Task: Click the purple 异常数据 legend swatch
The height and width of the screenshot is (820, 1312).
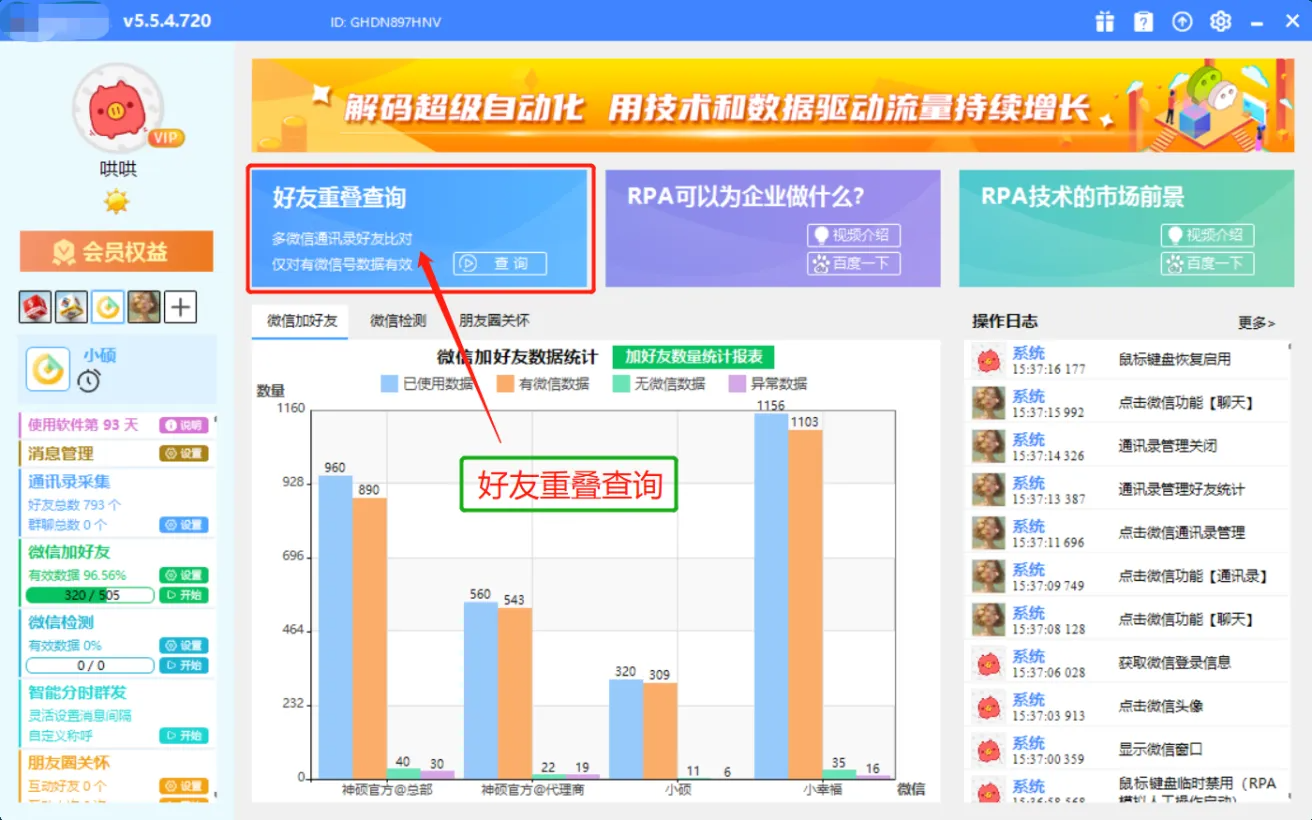Action: (737, 383)
